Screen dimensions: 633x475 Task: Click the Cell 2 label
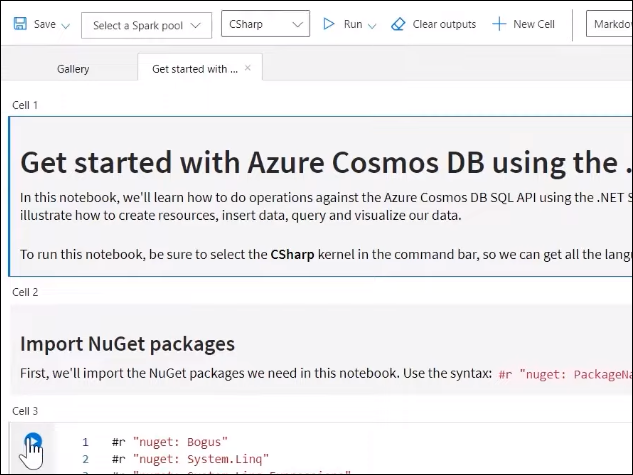[x=25, y=292]
